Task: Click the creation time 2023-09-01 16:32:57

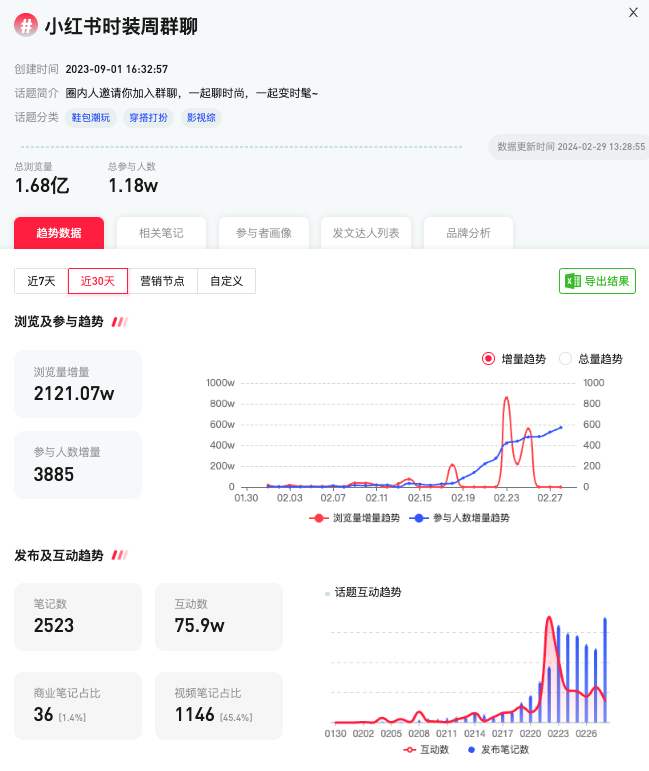Action: (x=117, y=69)
